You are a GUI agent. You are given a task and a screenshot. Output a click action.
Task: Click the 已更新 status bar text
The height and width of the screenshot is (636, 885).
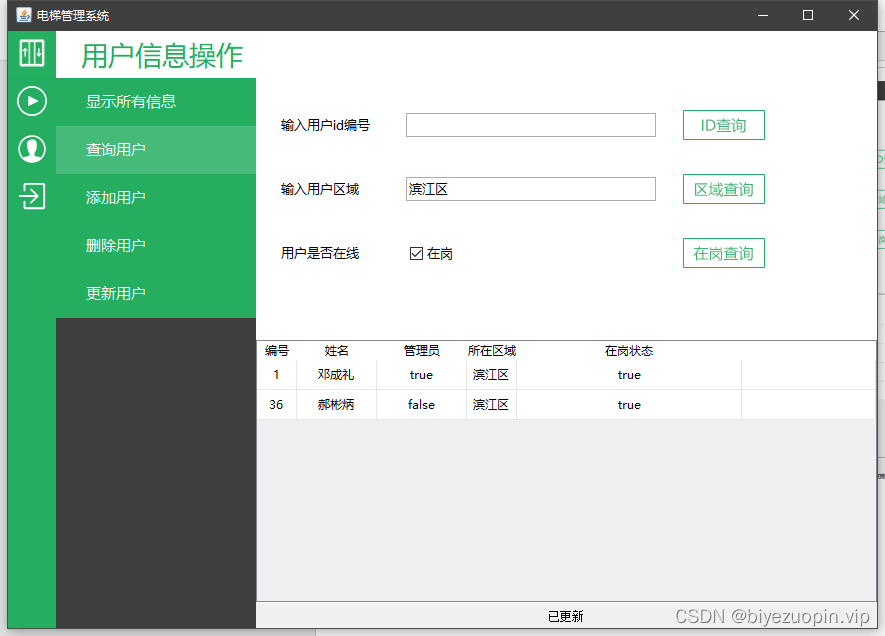567,616
